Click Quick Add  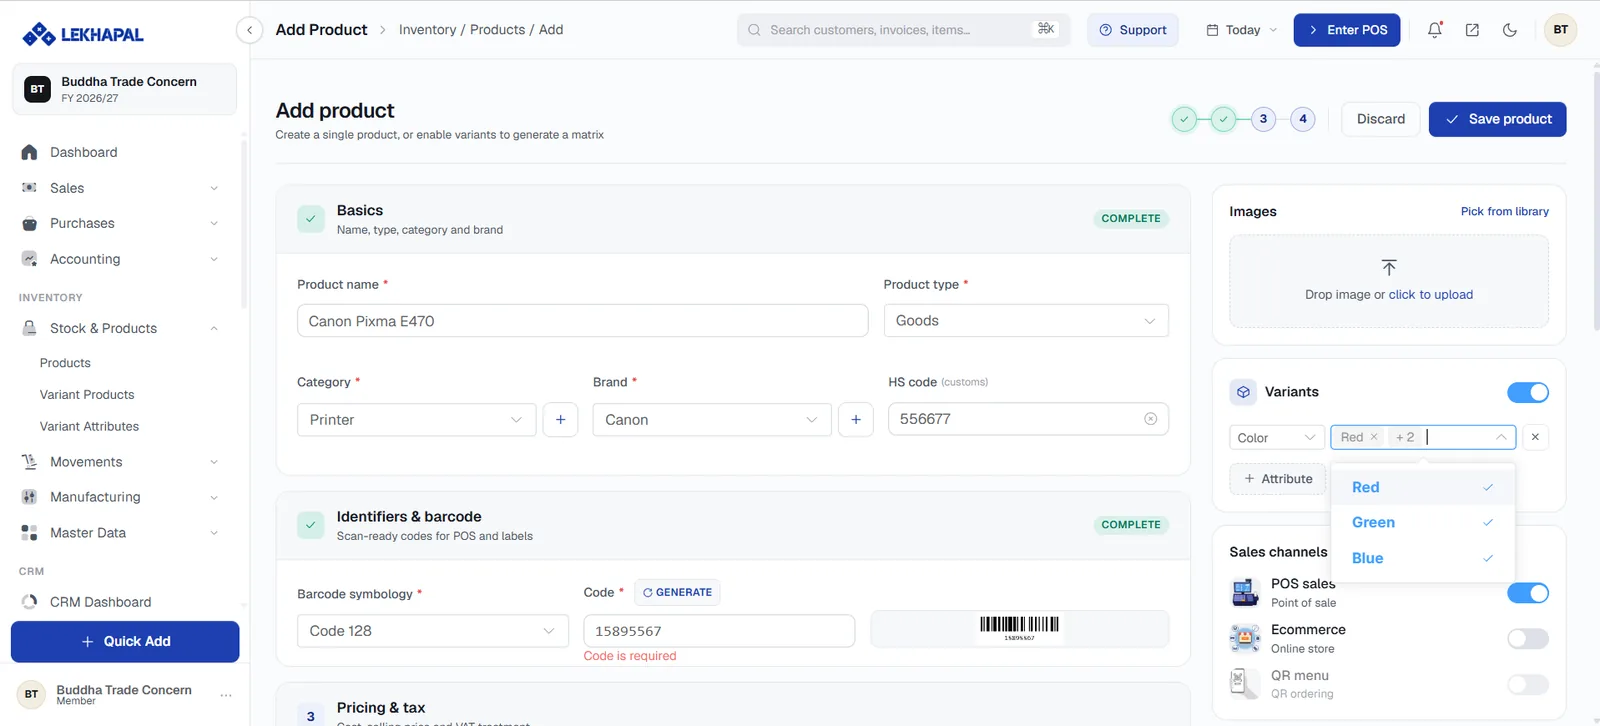point(125,641)
